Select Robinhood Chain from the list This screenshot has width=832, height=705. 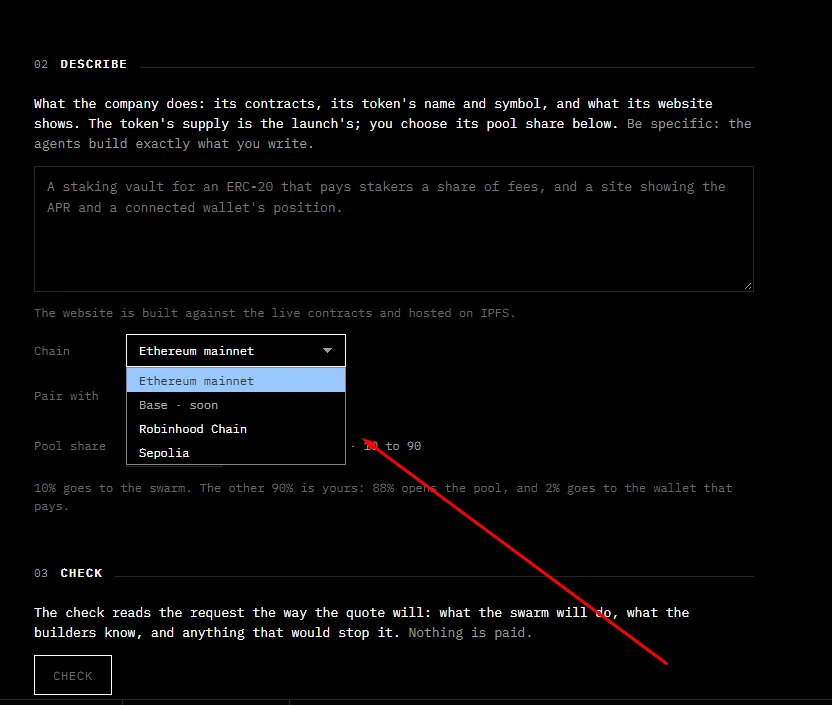click(236, 429)
